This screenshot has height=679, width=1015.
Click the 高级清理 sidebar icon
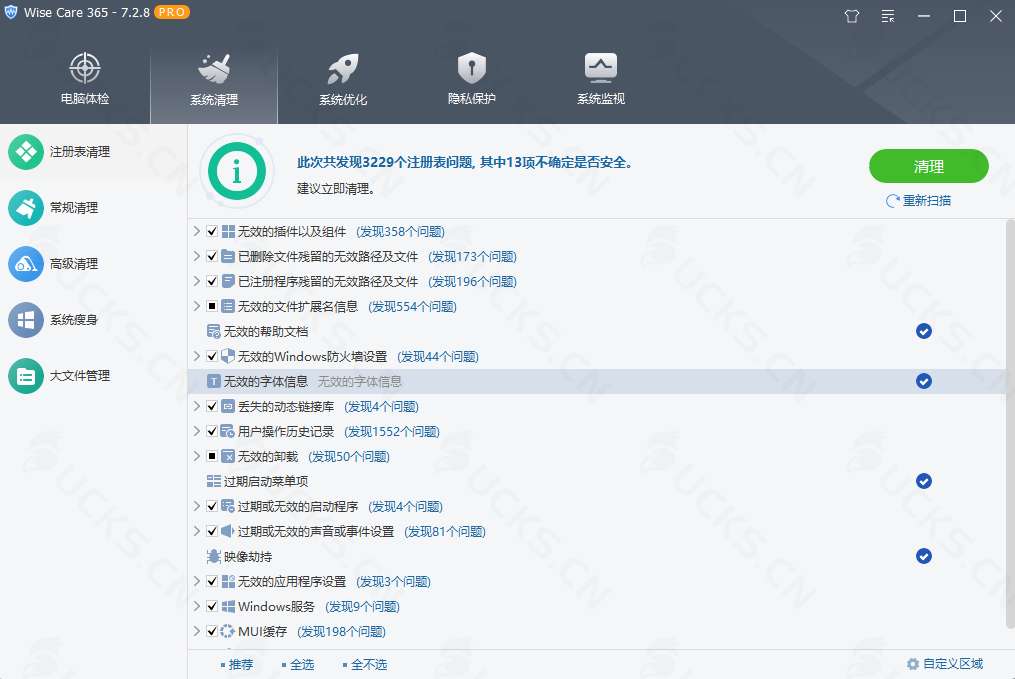pyautogui.click(x=26, y=264)
